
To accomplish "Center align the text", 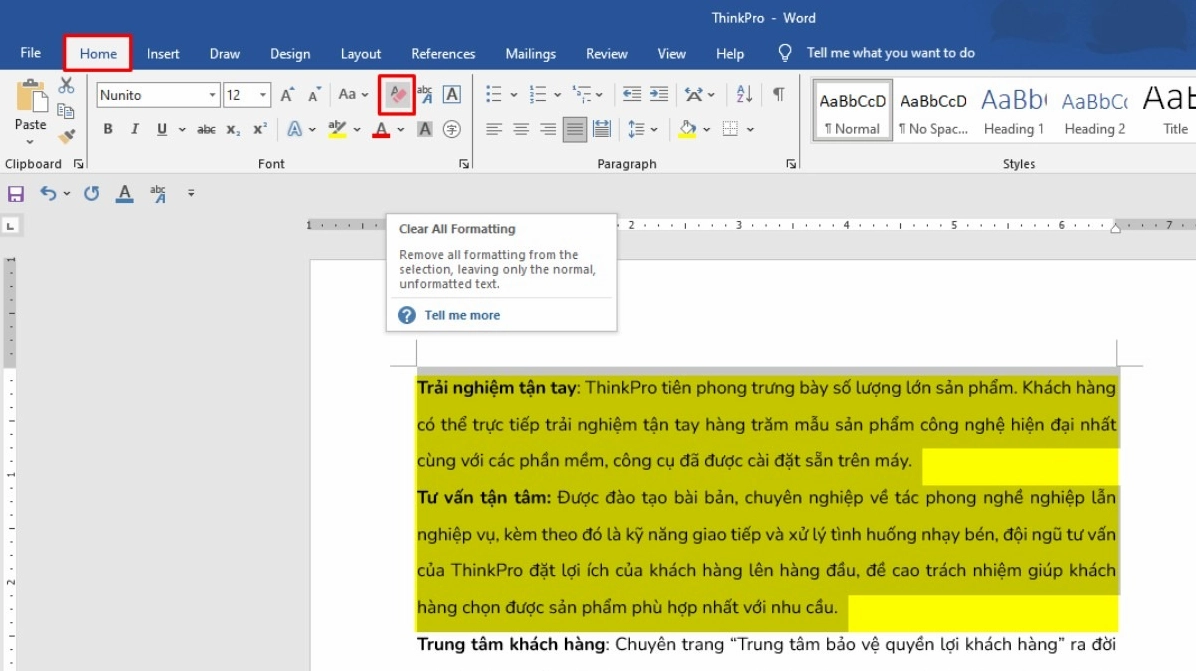I will click(521, 130).
